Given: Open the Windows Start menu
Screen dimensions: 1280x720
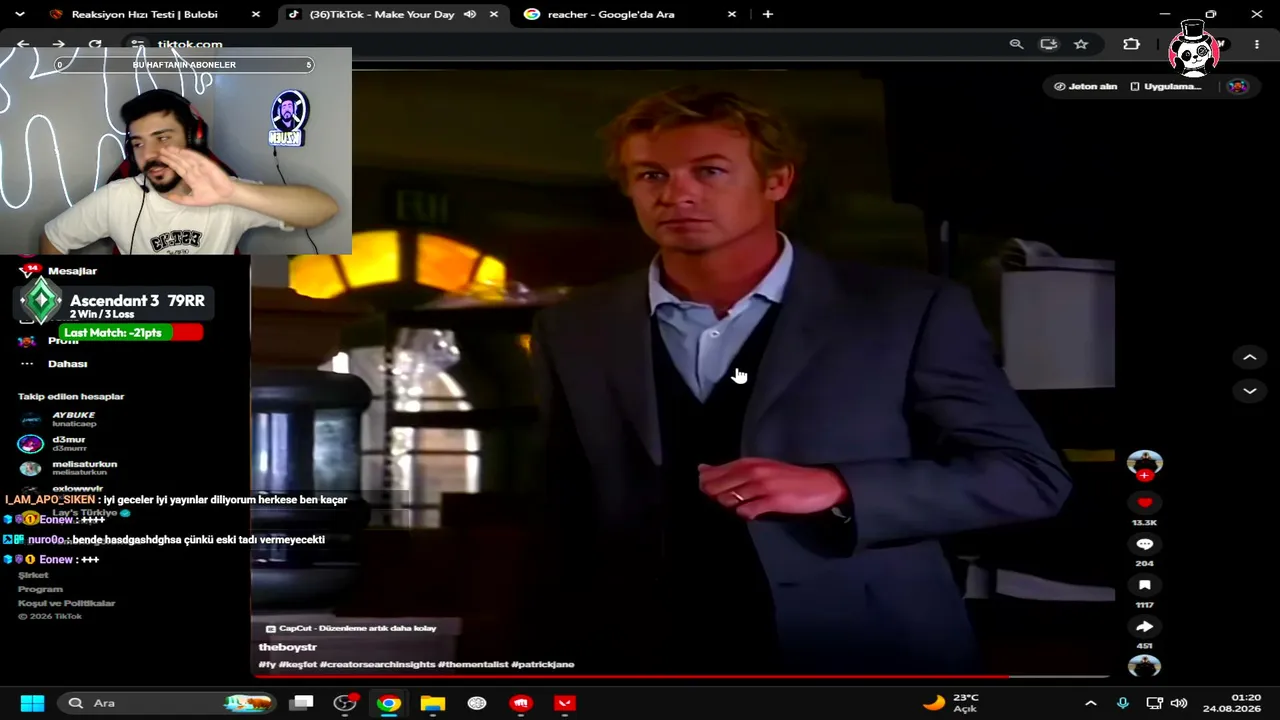Looking at the screenshot, I should point(32,703).
